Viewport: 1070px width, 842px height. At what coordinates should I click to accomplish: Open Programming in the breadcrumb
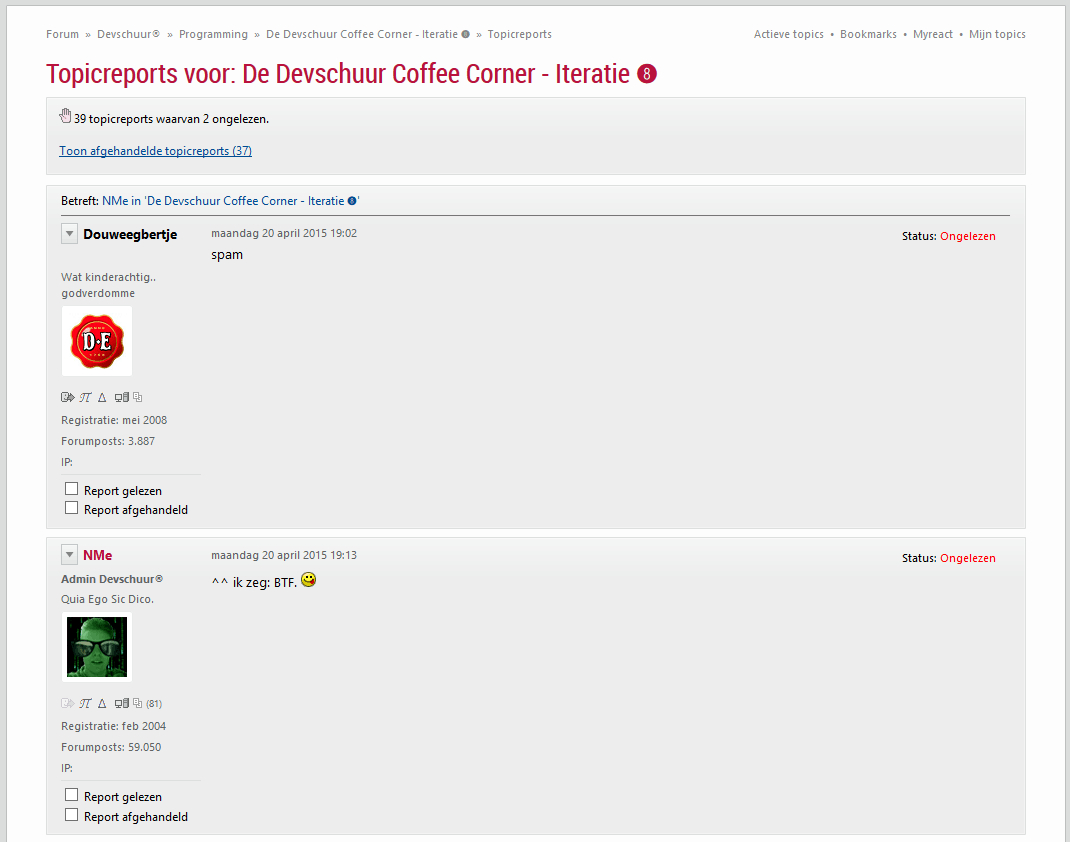pos(213,34)
